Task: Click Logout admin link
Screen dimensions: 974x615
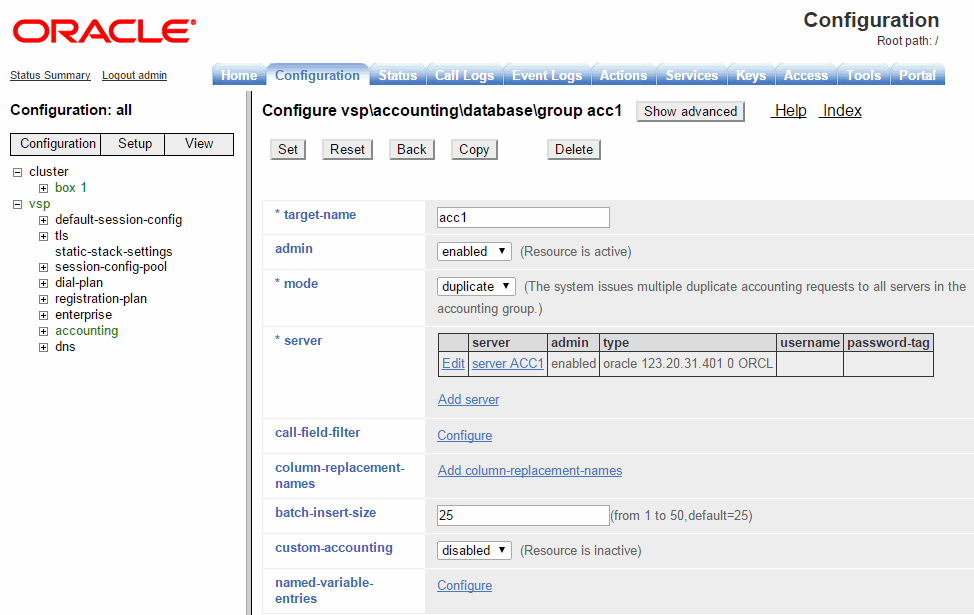Action: [134, 75]
